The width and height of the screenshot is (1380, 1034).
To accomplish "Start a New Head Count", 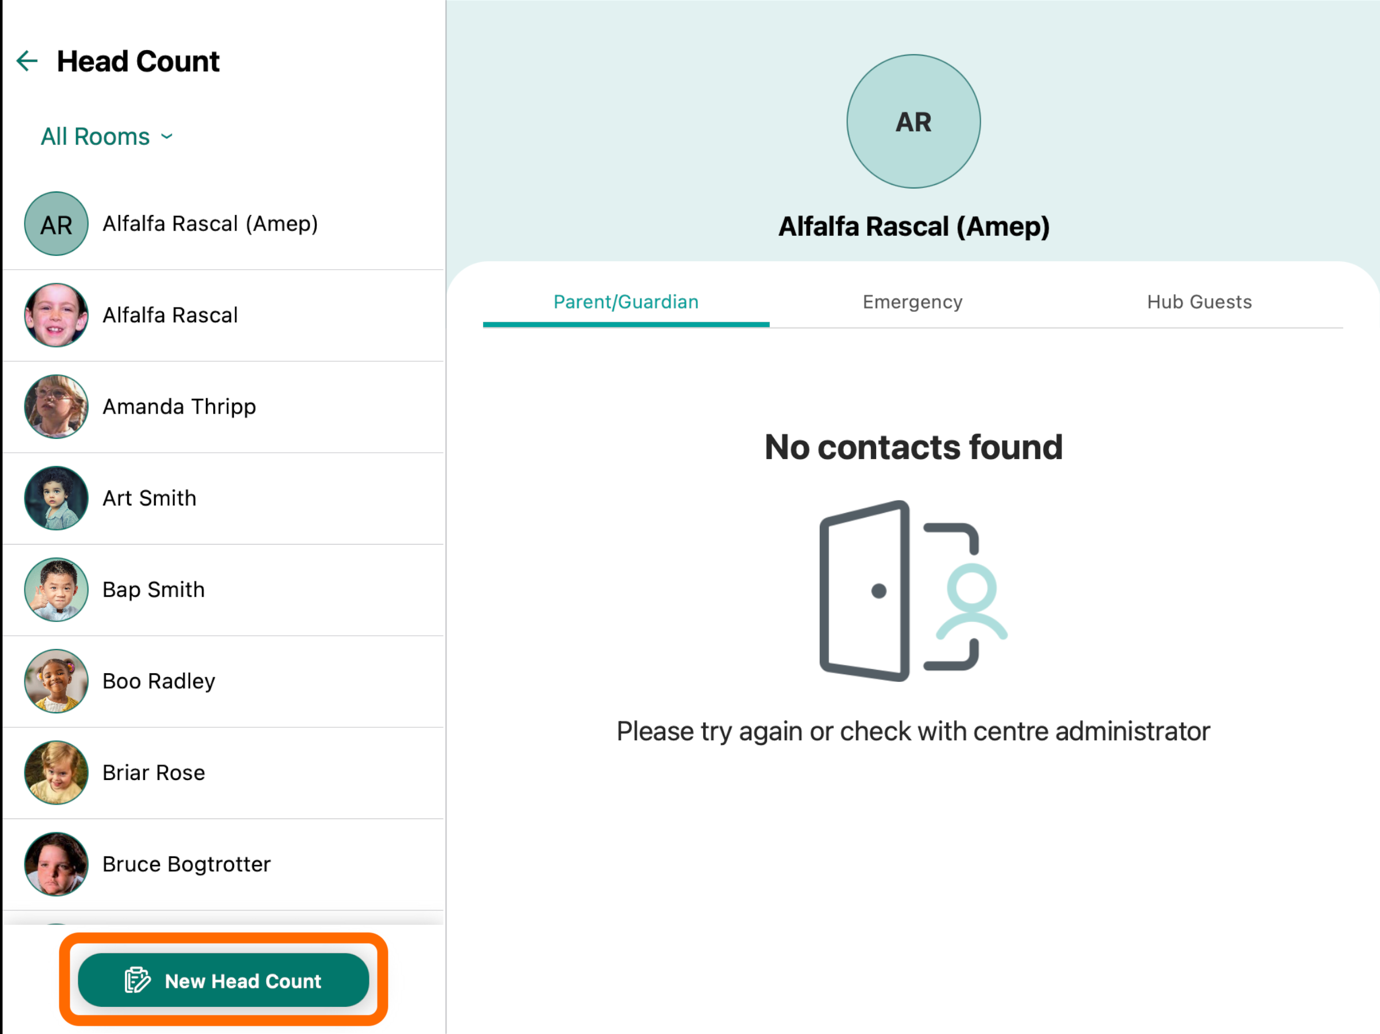I will [224, 980].
